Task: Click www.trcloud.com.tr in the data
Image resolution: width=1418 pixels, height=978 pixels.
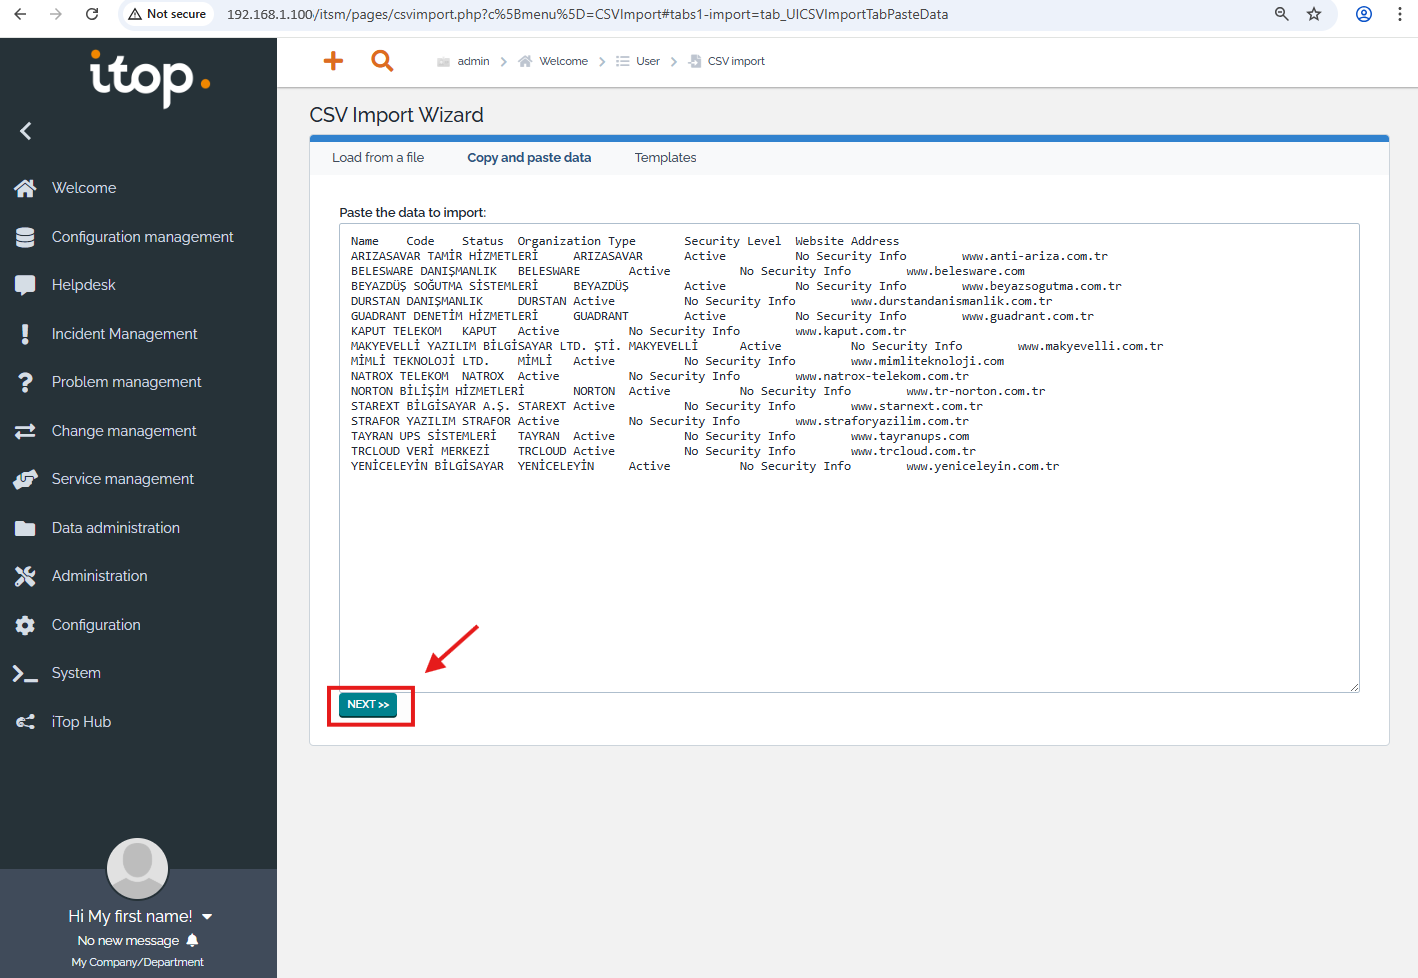Action: [913, 451]
